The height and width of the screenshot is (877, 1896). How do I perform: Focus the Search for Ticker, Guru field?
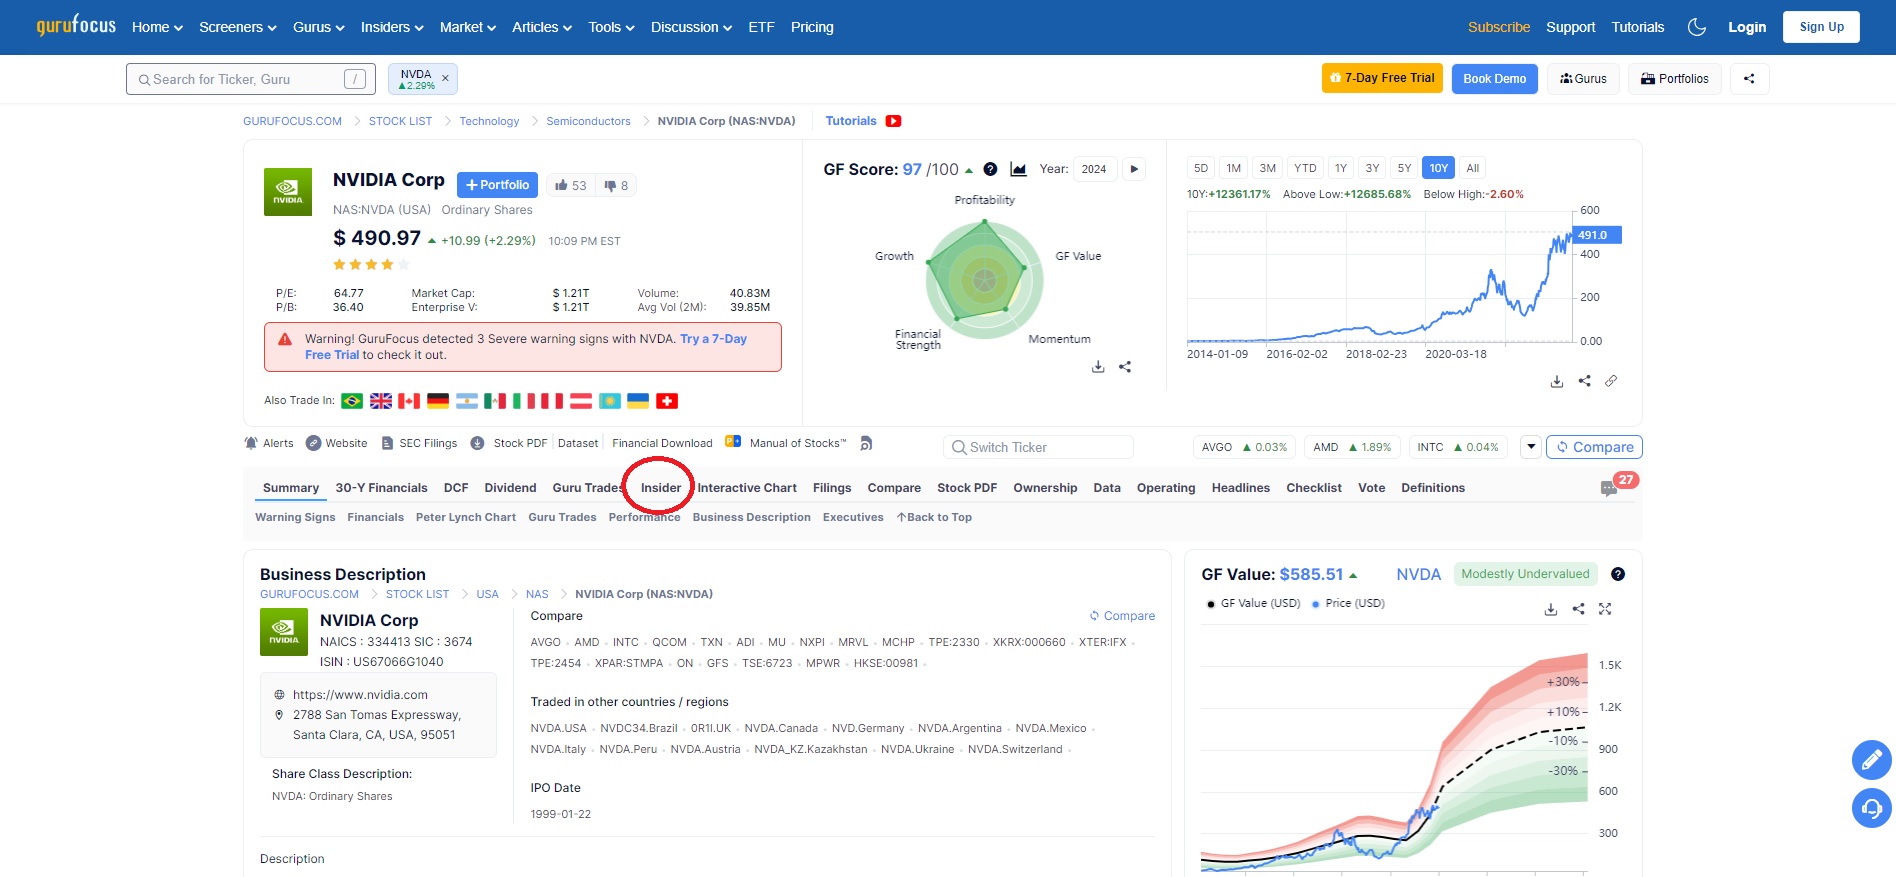251,79
